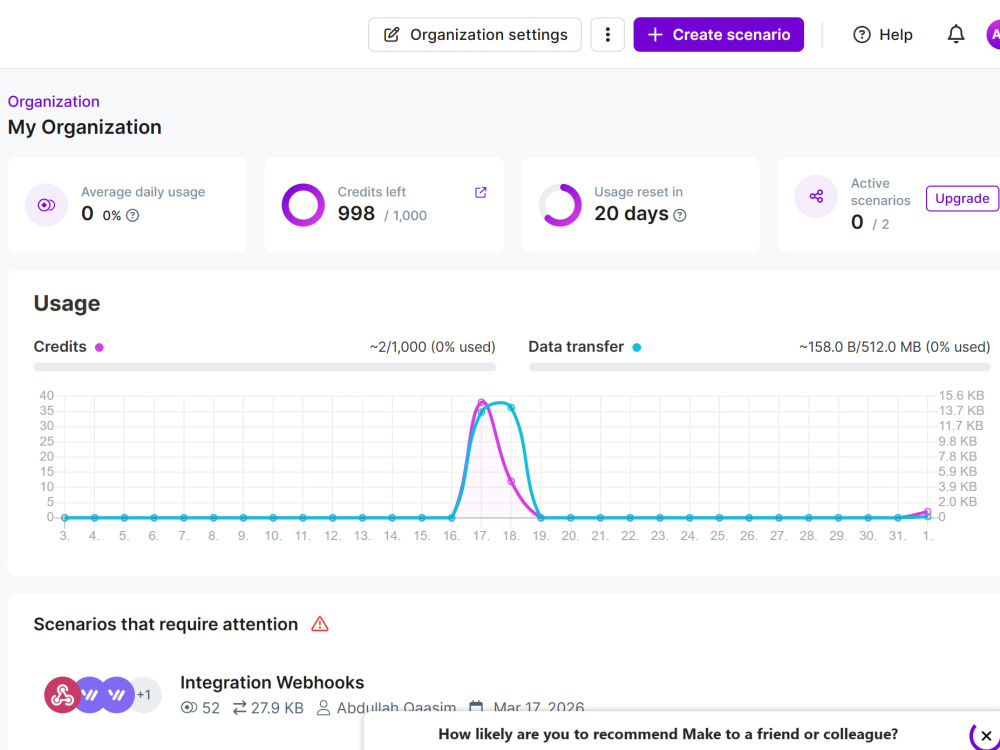The width and height of the screenshot is (1000, 750).
Task: Click the help icon next to Average daily usage
Action: tap(132, 216)
